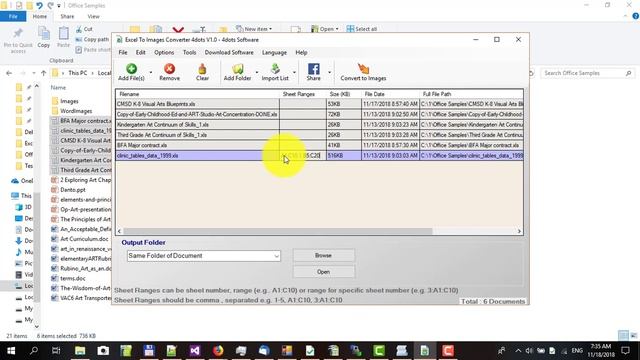Select terms.doc in Explorer file list
Viewport: 640px width, 360px height.
[x=73, y=278]
